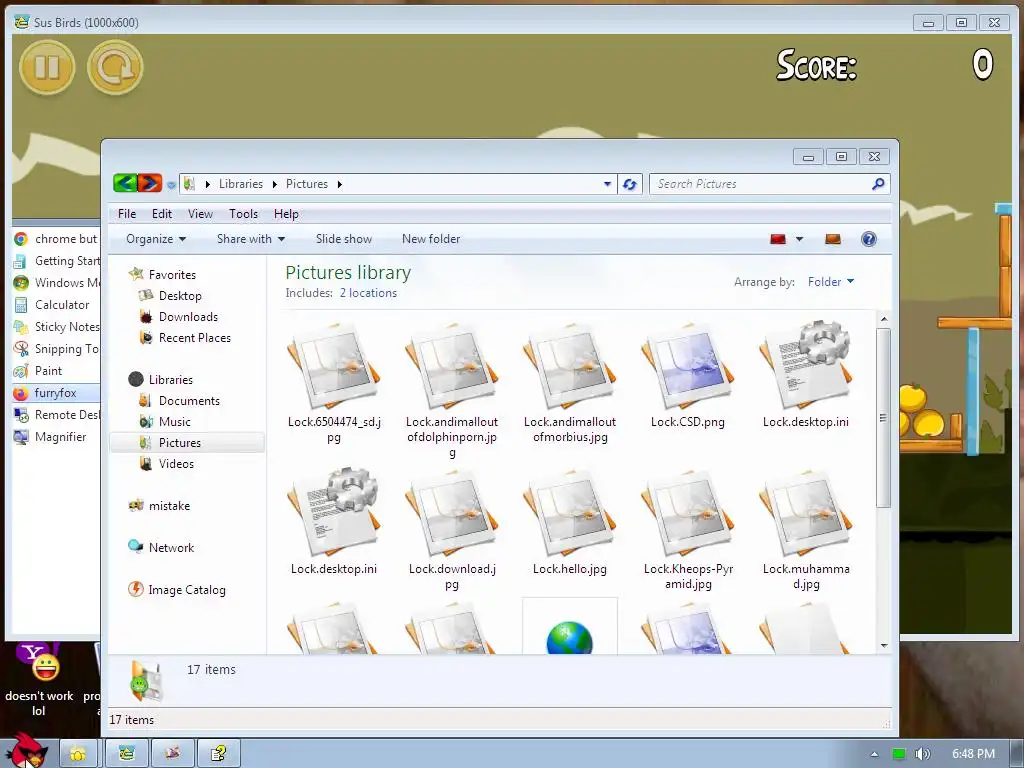The width and height of the screenshot is (1024, 768).
Task: Select Image Catalog in navigation pane
Action: [187, 590]
